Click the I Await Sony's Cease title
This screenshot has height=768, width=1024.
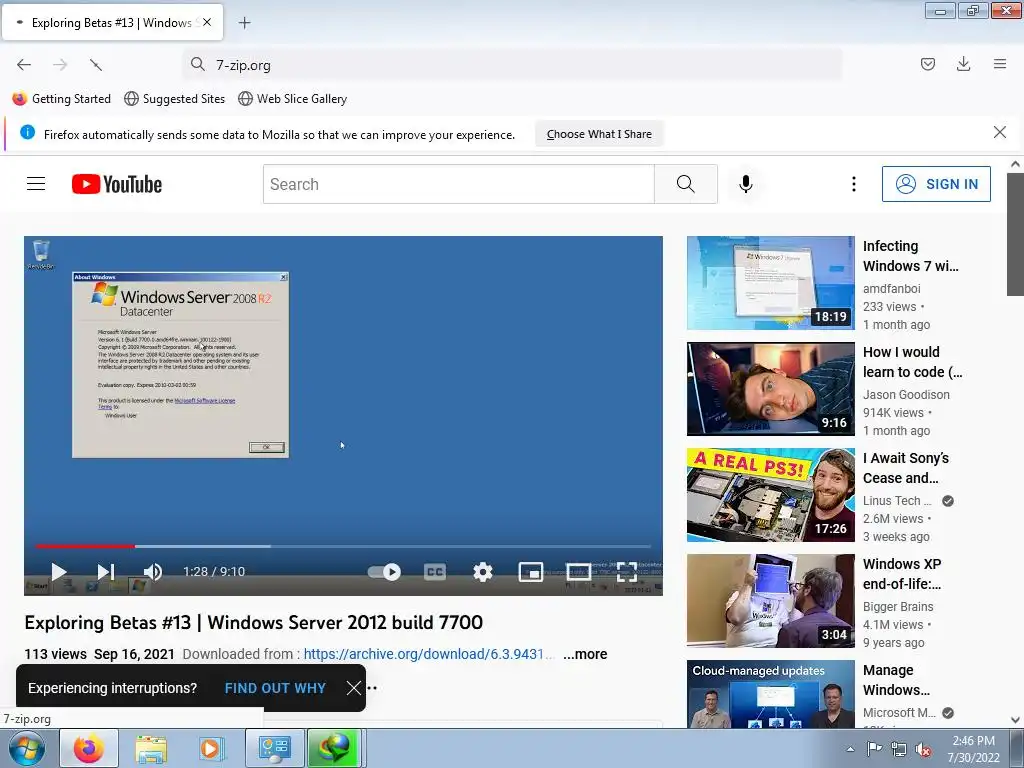(906, 468)
